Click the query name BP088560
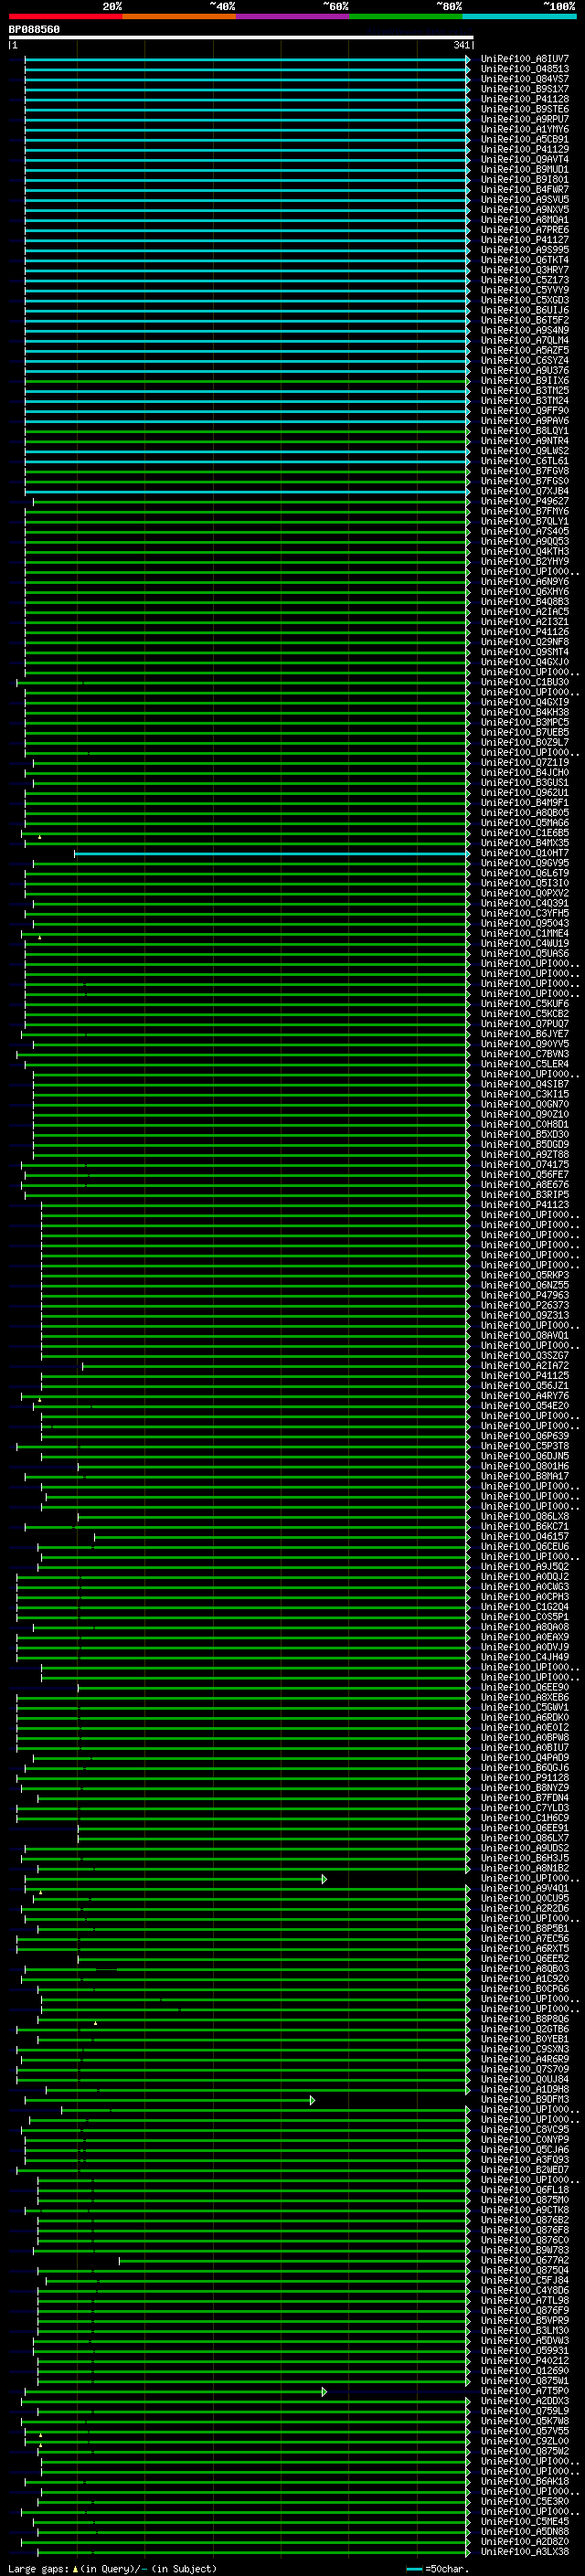This screenshot has width=585, height=2576. pyautogui.click(x=34, y=30)
